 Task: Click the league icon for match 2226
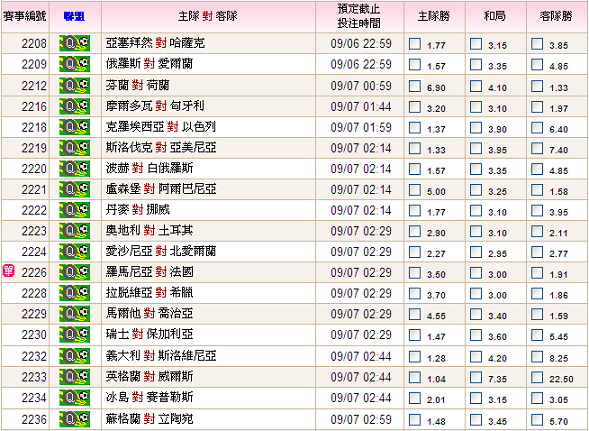coord(74,272)
